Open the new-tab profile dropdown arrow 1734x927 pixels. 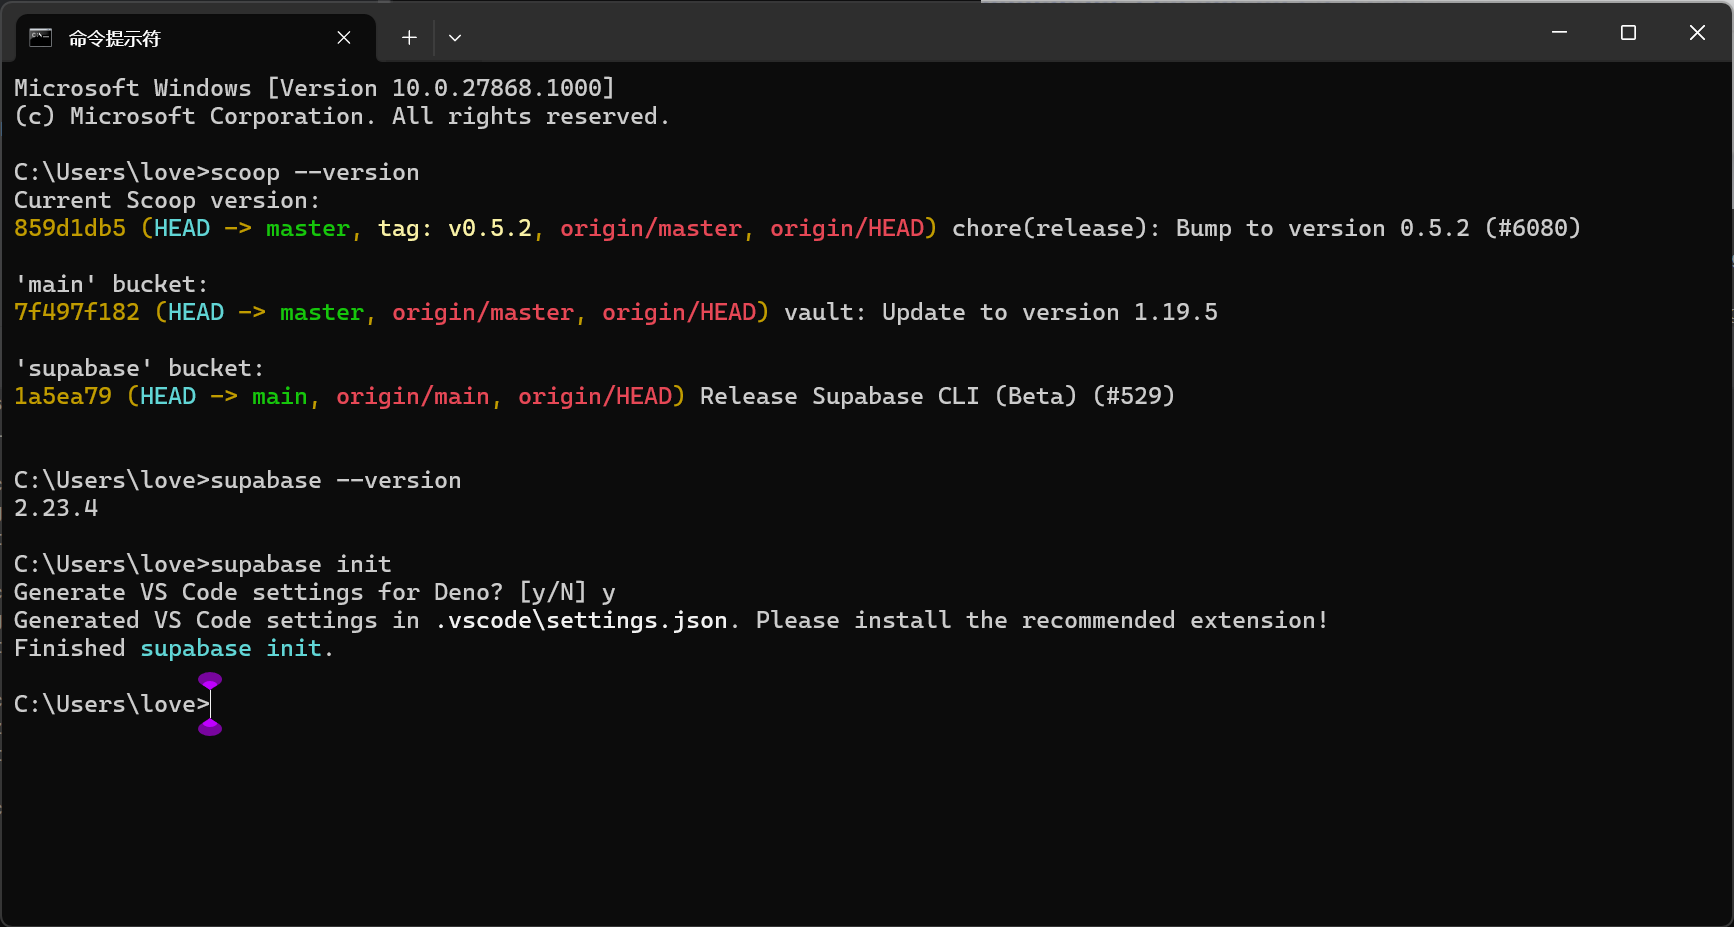455,38
